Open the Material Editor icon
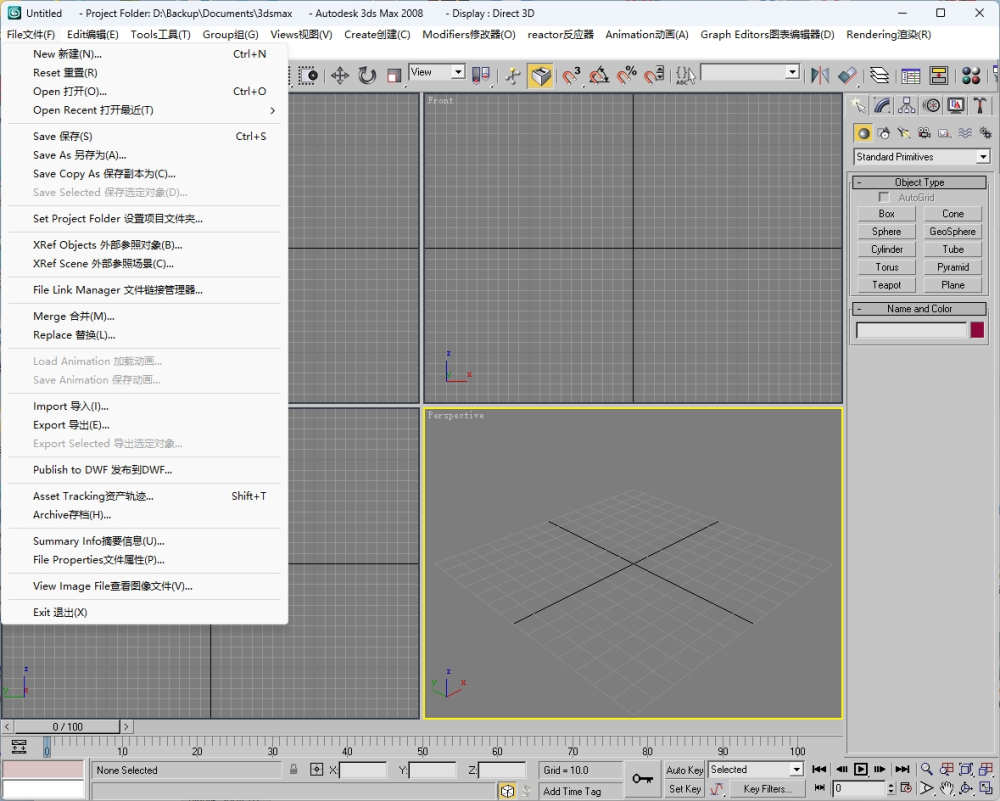The width and height of the screenshot is (1000, 801). pos(970,76)
